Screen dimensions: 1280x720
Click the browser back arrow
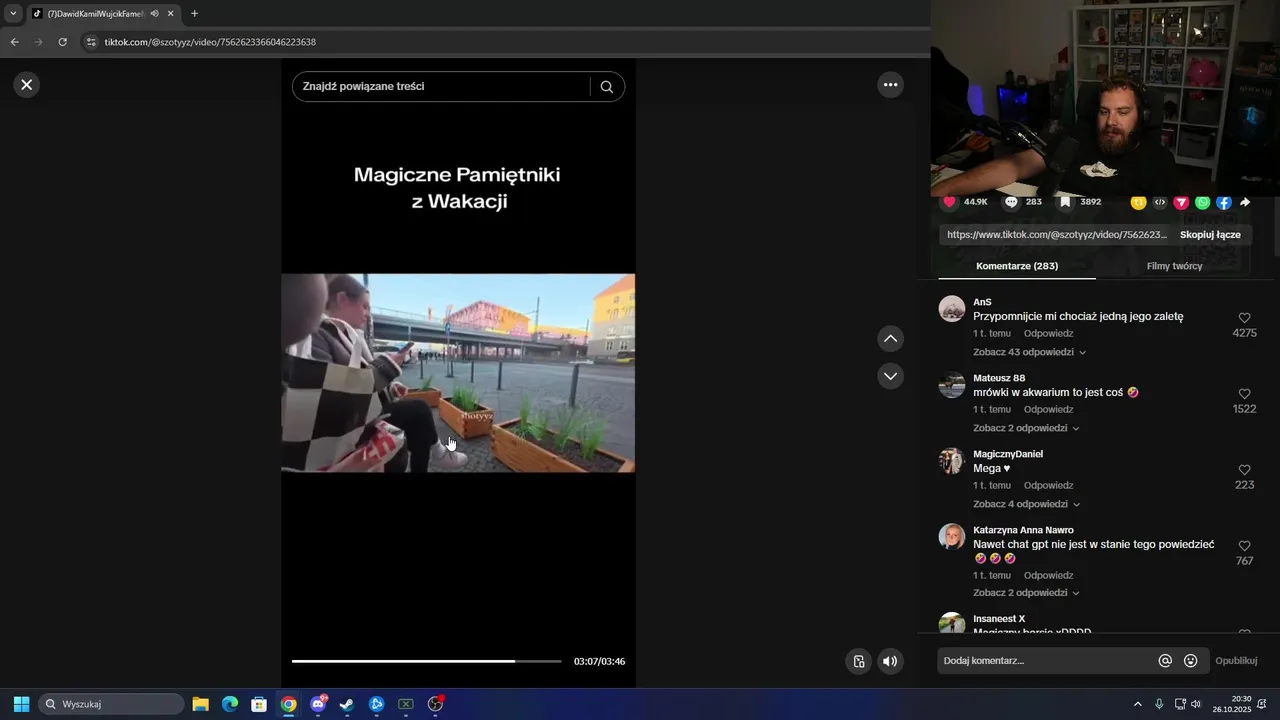(x=14, y=42)
